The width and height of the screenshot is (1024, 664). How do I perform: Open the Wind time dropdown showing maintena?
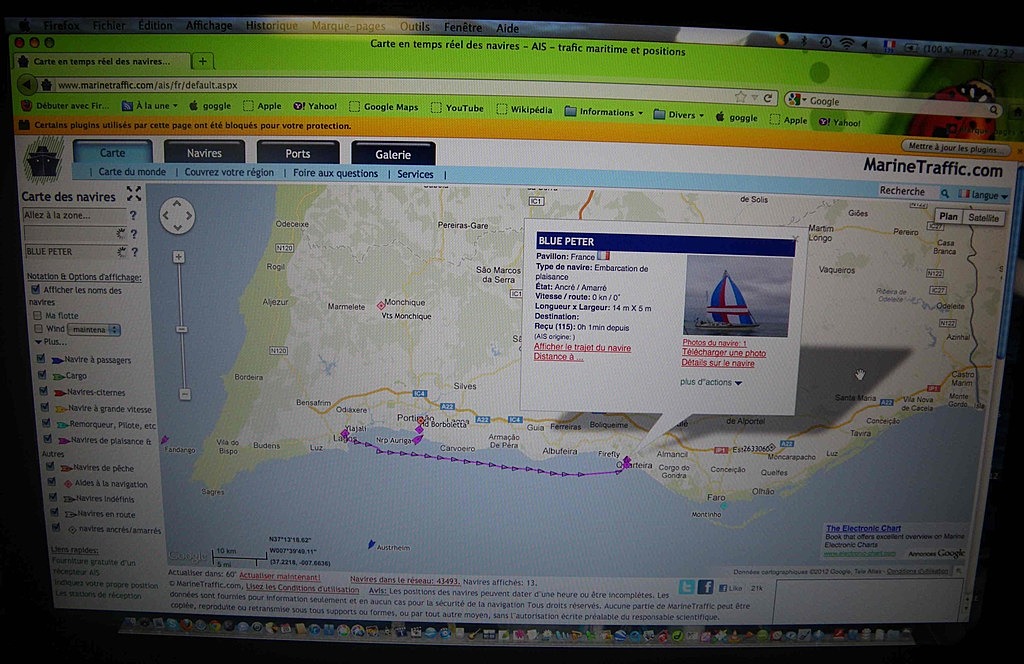tap(95, 329)
